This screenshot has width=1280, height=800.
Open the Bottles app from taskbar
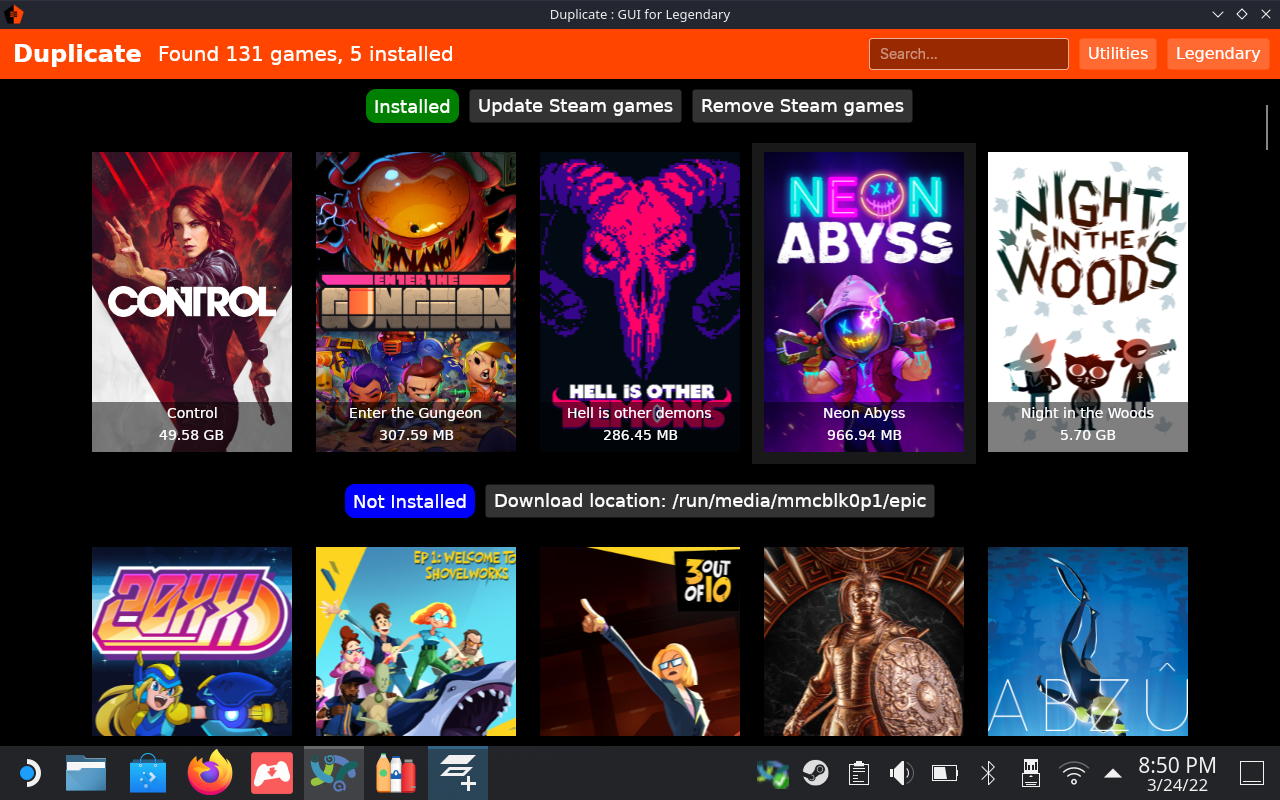(x=396, y=773)
